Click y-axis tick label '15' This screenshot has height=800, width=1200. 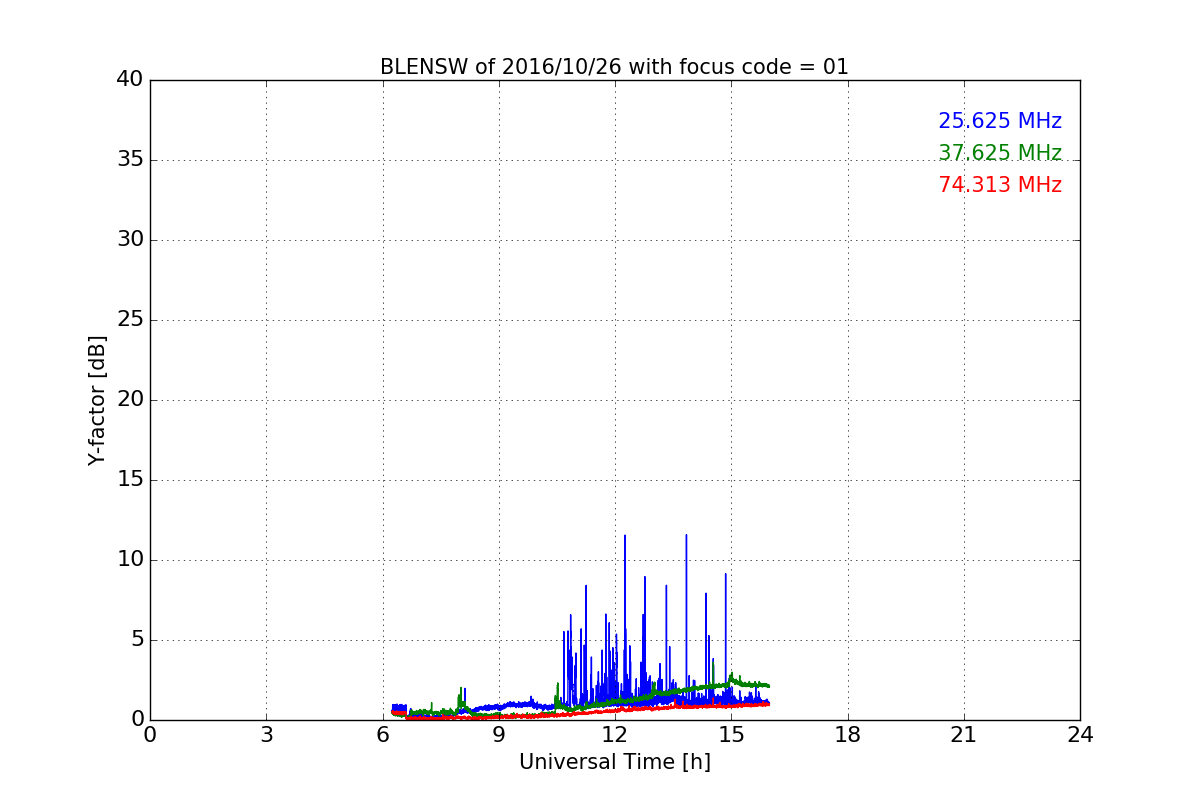[x=131, y=480]
